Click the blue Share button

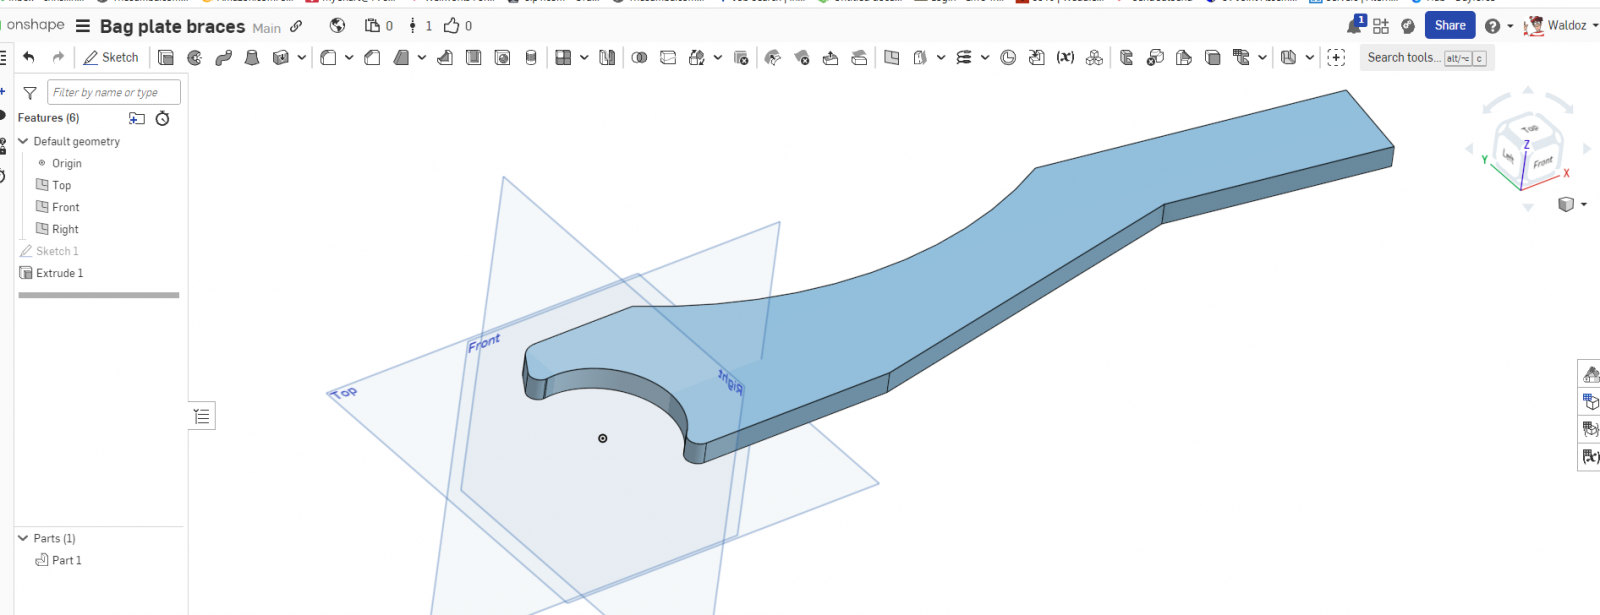1449,26
